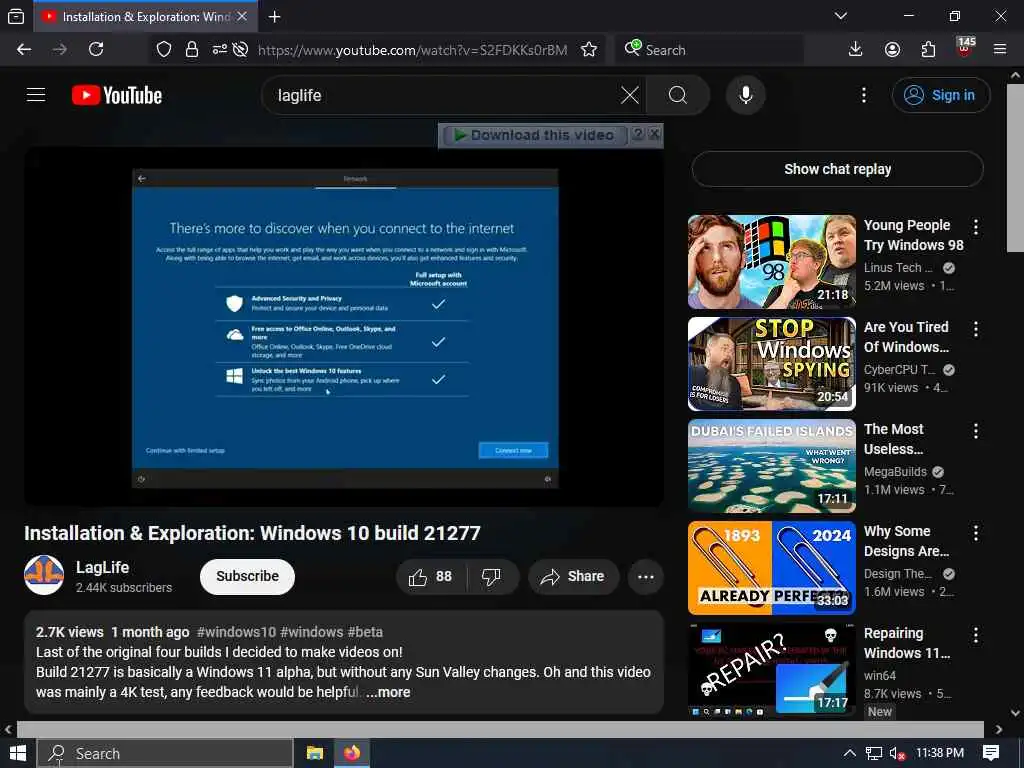Share this video
The image size is (1024, 768).
click(x=573, y=577)
